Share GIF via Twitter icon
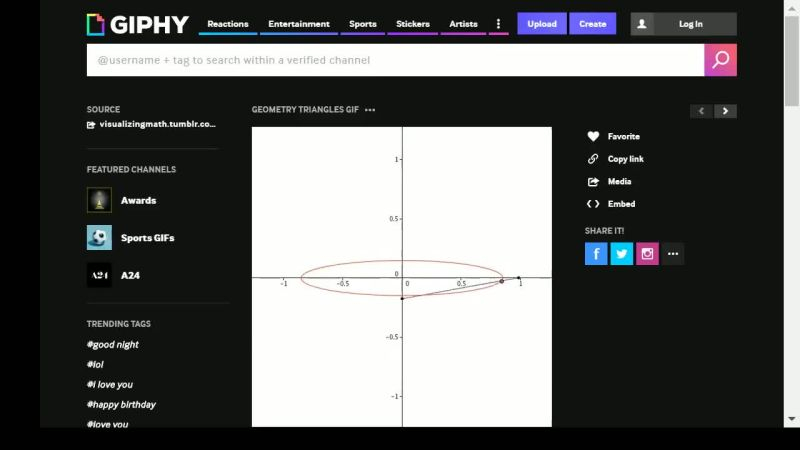The width and height of the screenshot is (800, 450). pyautogui.click(x=622, y=254)
